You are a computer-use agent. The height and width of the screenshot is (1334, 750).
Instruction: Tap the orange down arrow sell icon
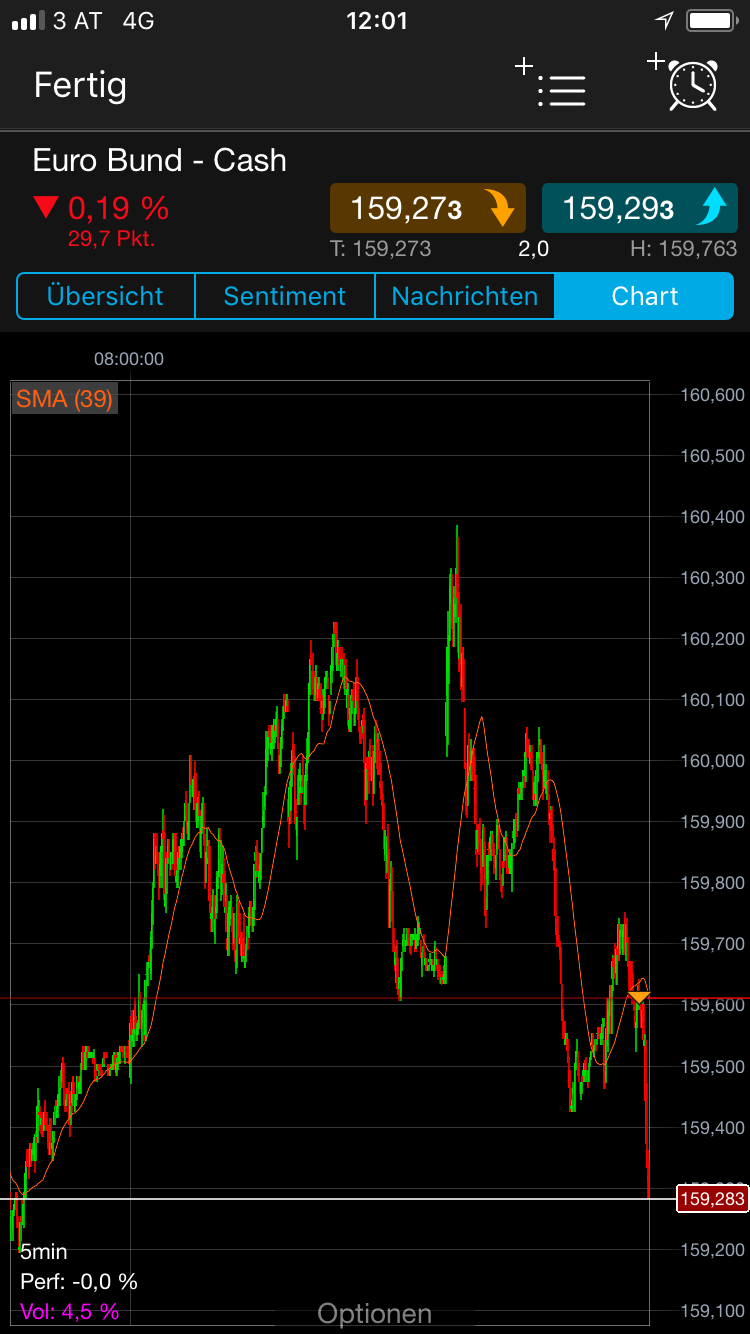click(500, 209)
